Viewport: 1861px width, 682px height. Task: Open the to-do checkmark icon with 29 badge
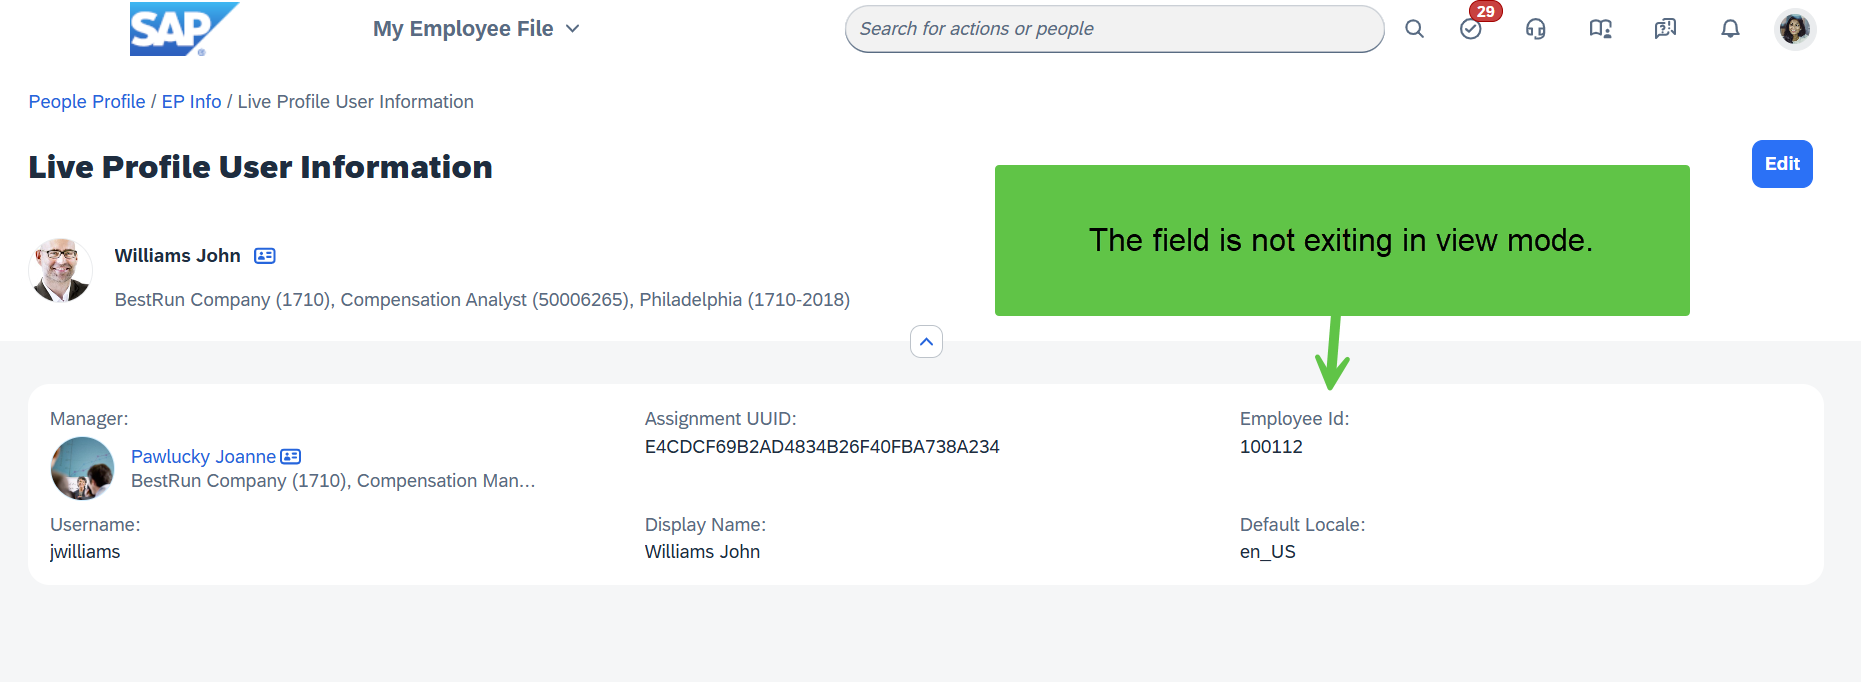tap(1471, 29)
